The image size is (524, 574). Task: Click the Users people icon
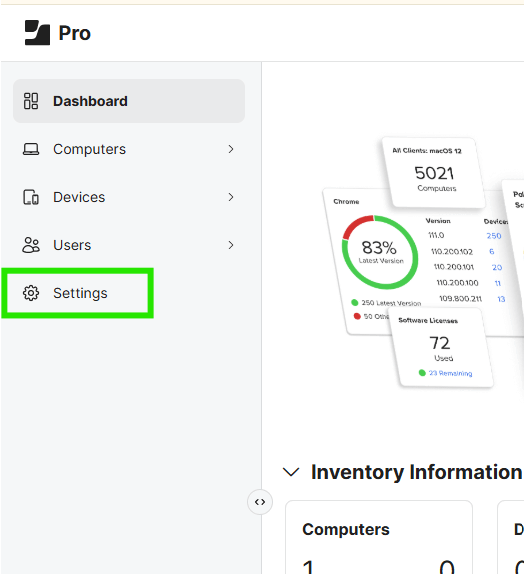[x=31, y=245]
